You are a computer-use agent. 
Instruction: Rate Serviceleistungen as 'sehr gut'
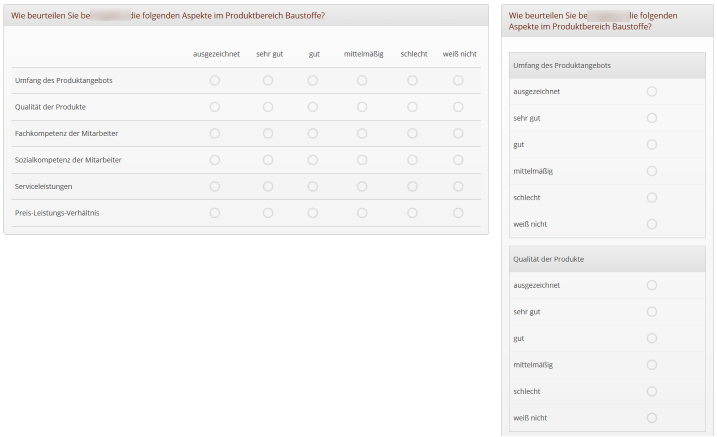[x=268, y=186]
